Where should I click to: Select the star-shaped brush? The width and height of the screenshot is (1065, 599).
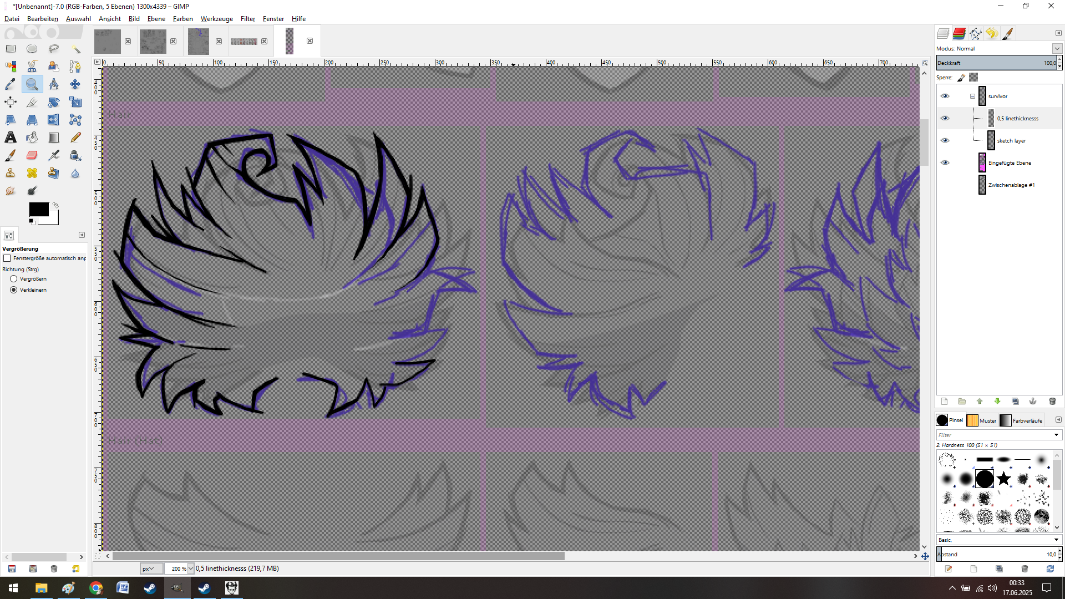(x=1004, y=479)
